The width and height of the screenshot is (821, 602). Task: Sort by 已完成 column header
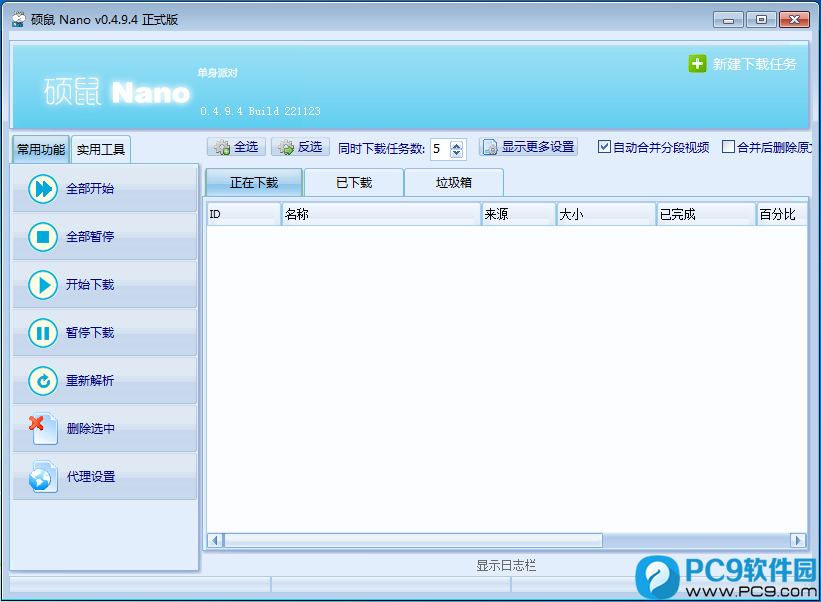click(x=706, y=214)
